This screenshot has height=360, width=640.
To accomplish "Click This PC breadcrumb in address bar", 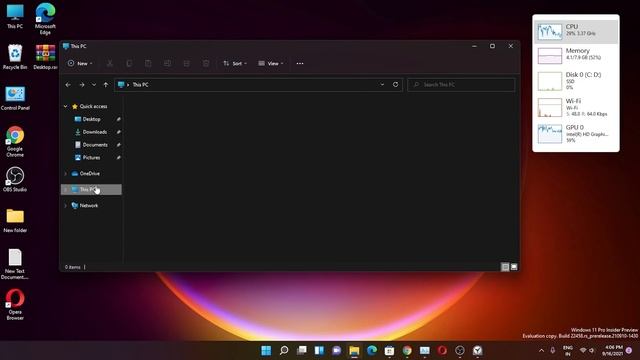I will 140,84.
